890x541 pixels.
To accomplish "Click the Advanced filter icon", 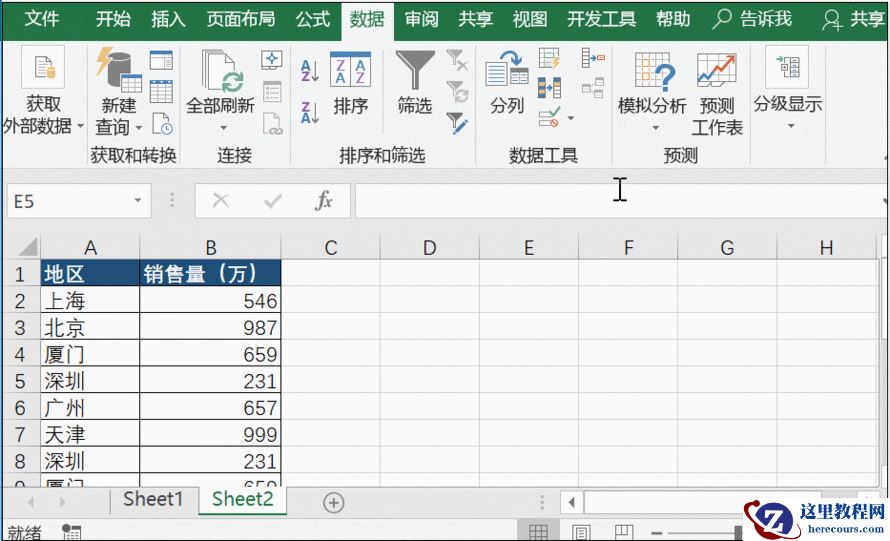I will [457, 123].
